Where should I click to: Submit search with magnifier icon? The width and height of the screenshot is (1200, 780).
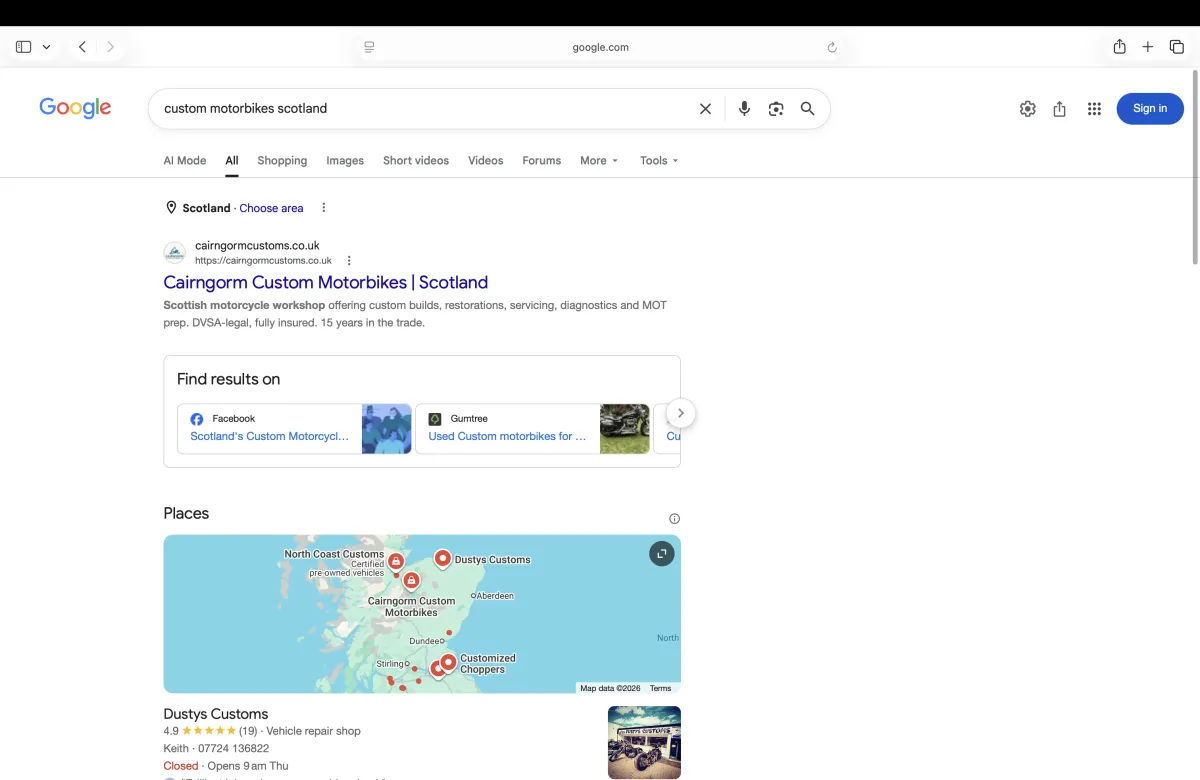pyautogui.click(x=808, y=109)
